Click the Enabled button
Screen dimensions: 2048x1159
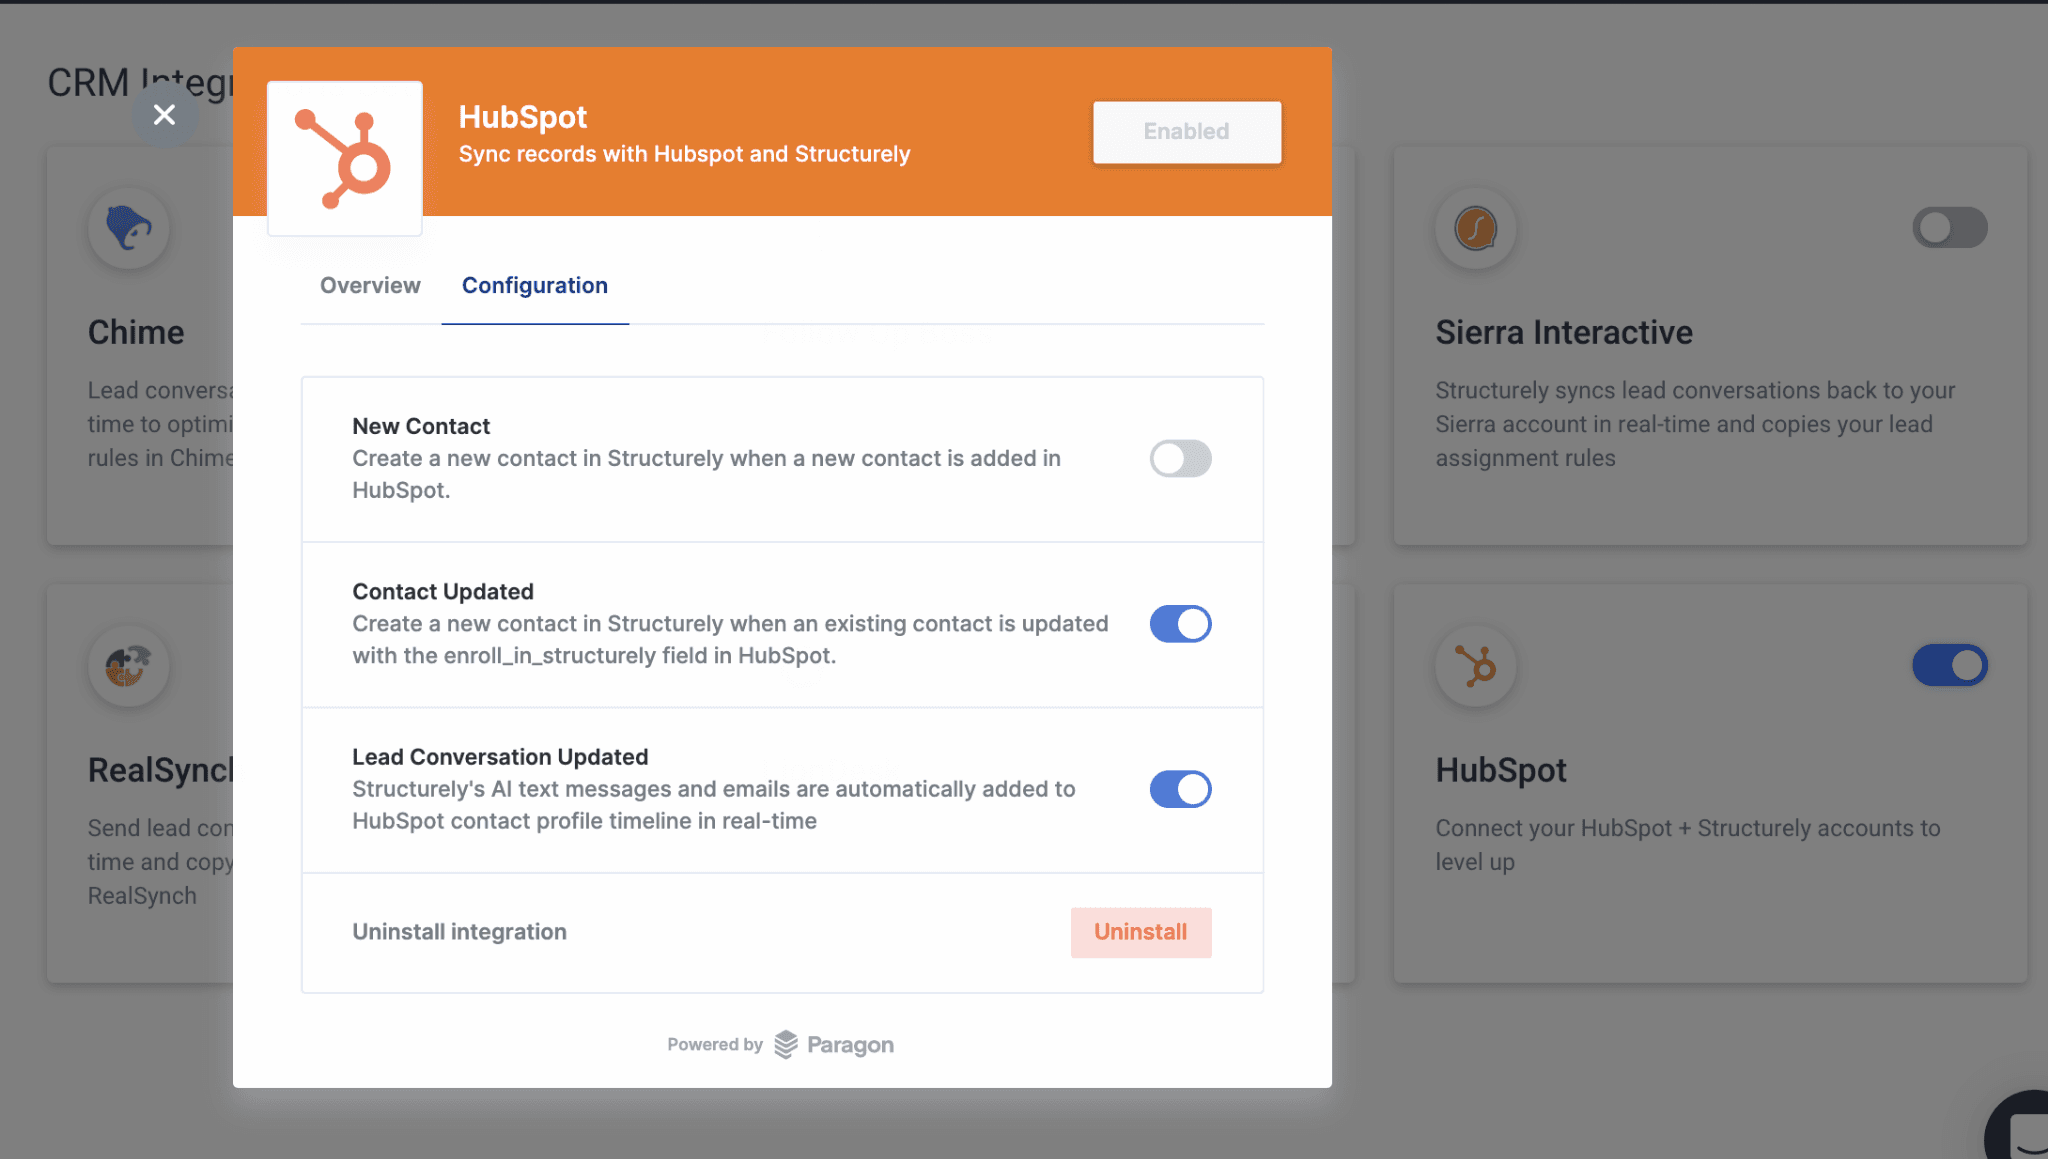(x=1186, y=132)
